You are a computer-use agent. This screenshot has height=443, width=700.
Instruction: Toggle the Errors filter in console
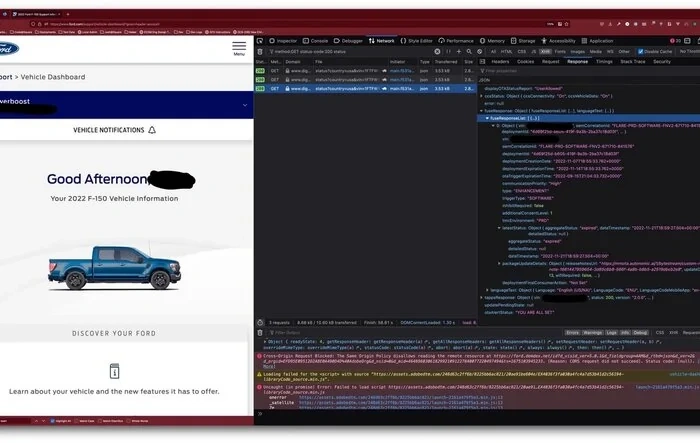(x=573, y=332)
